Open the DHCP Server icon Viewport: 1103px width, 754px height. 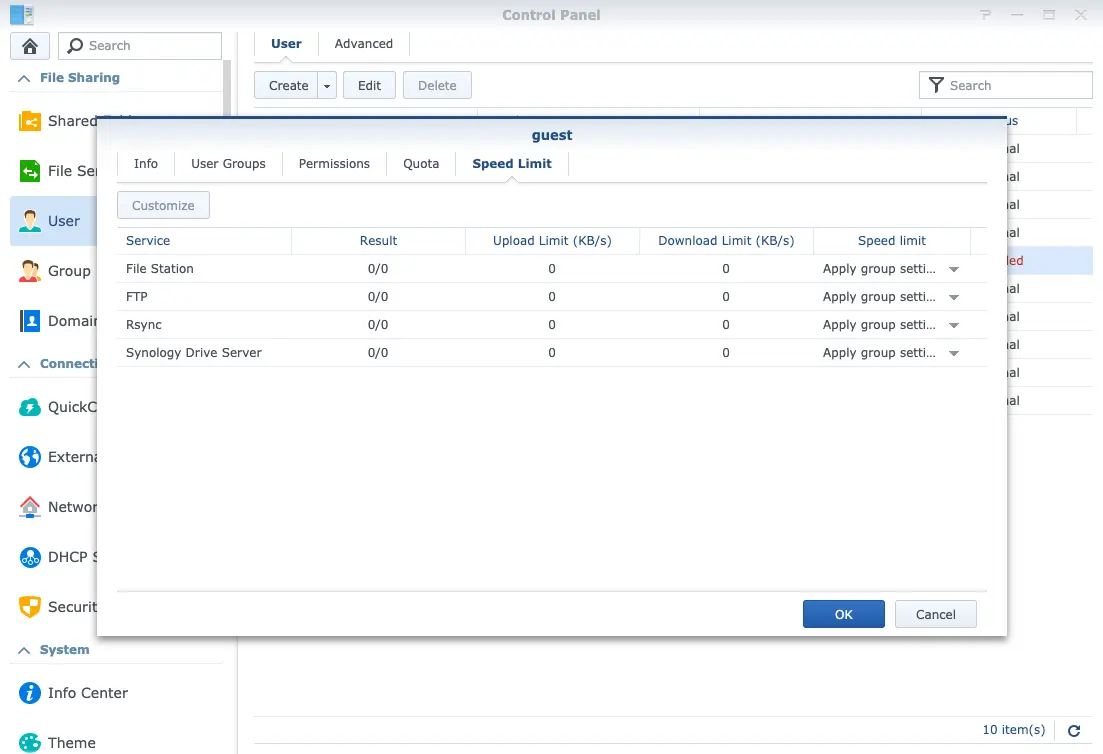coord(30,557)
